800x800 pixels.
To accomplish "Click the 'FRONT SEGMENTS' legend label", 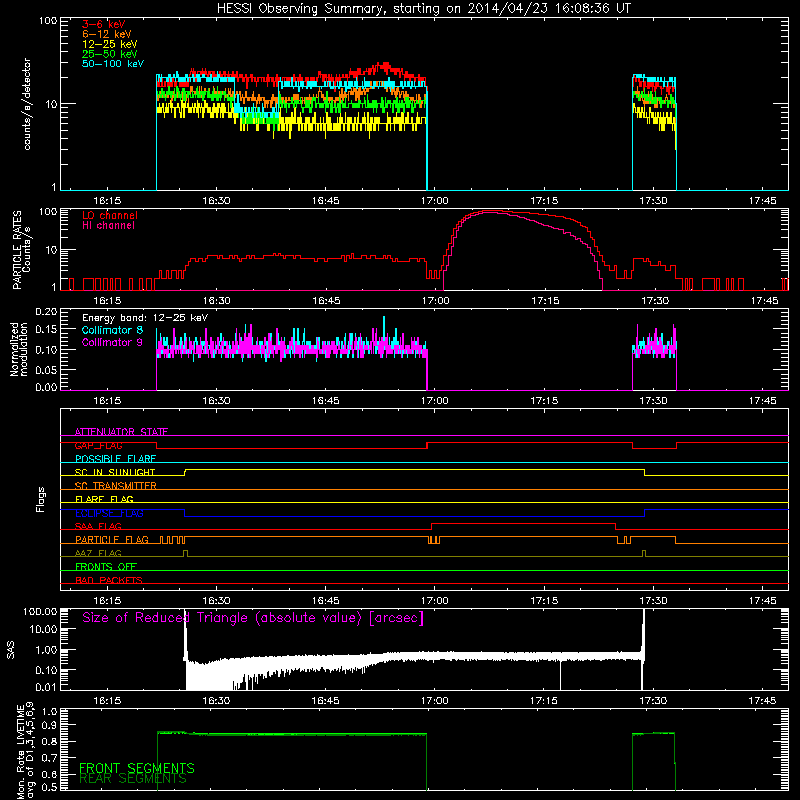I will point(137,768).
